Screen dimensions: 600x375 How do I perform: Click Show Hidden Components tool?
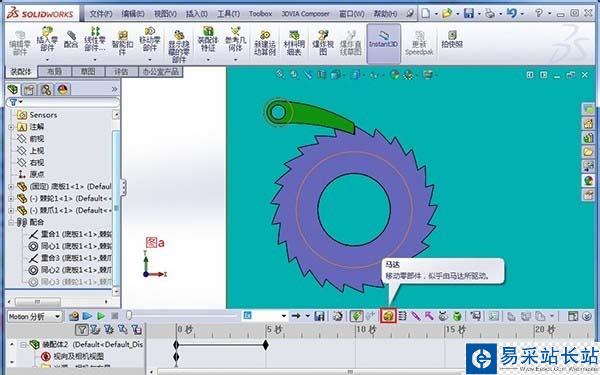click(179, 47)
